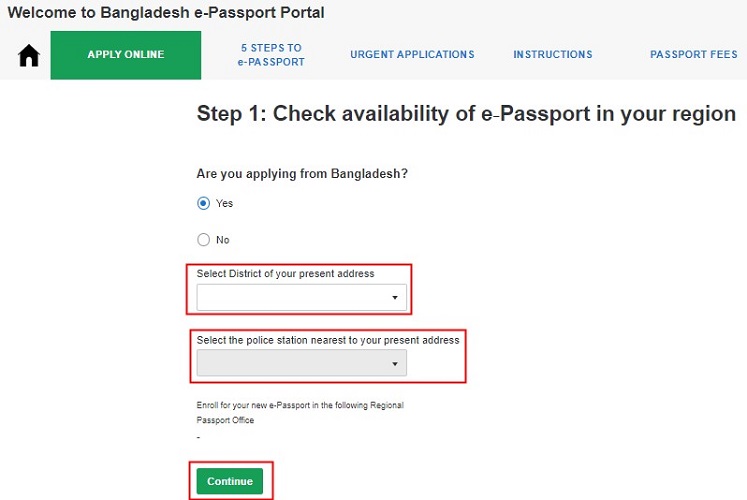747x500 pixels.
Task: Click the 'Welcome to Bangladesh e-Passport Portal' title
Action: pyautogui.click(x=166, y=13)
